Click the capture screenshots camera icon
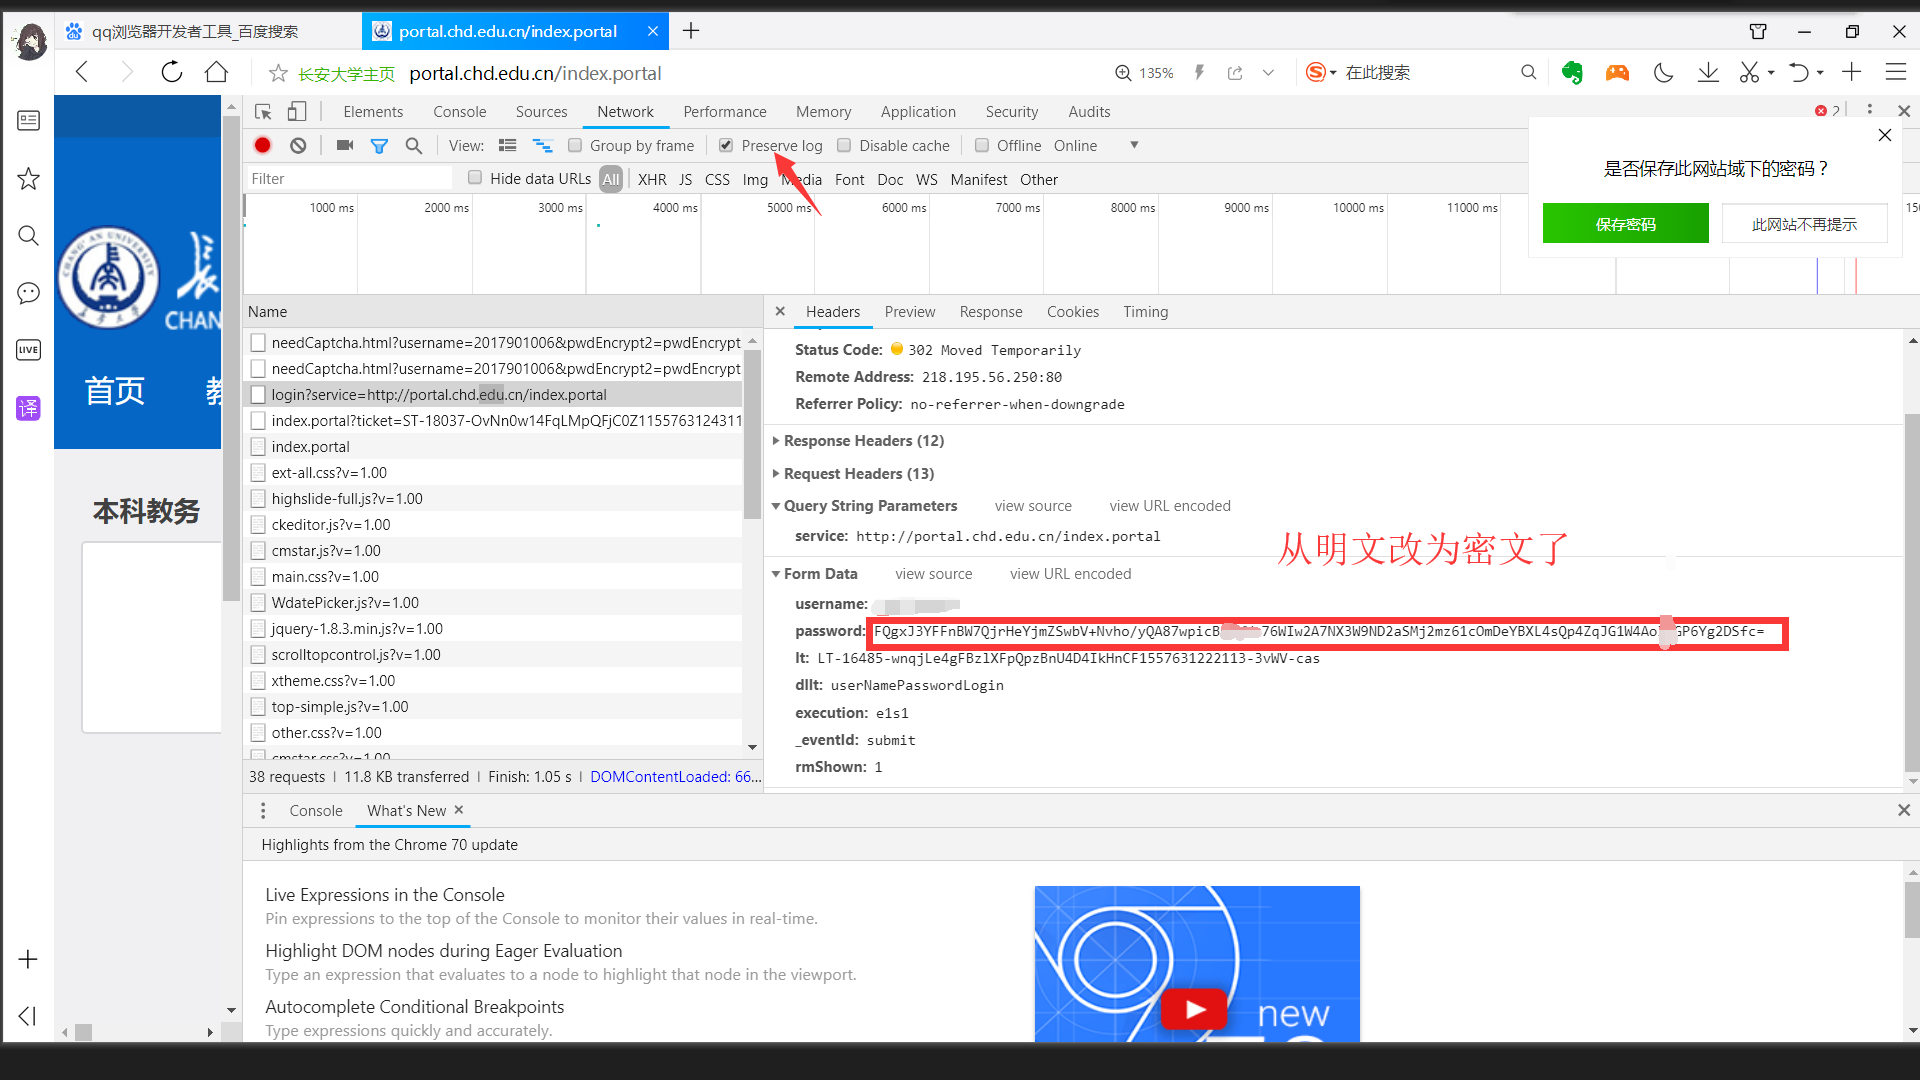This screenshot has height=1080, width=1920. tap(345, 145)
